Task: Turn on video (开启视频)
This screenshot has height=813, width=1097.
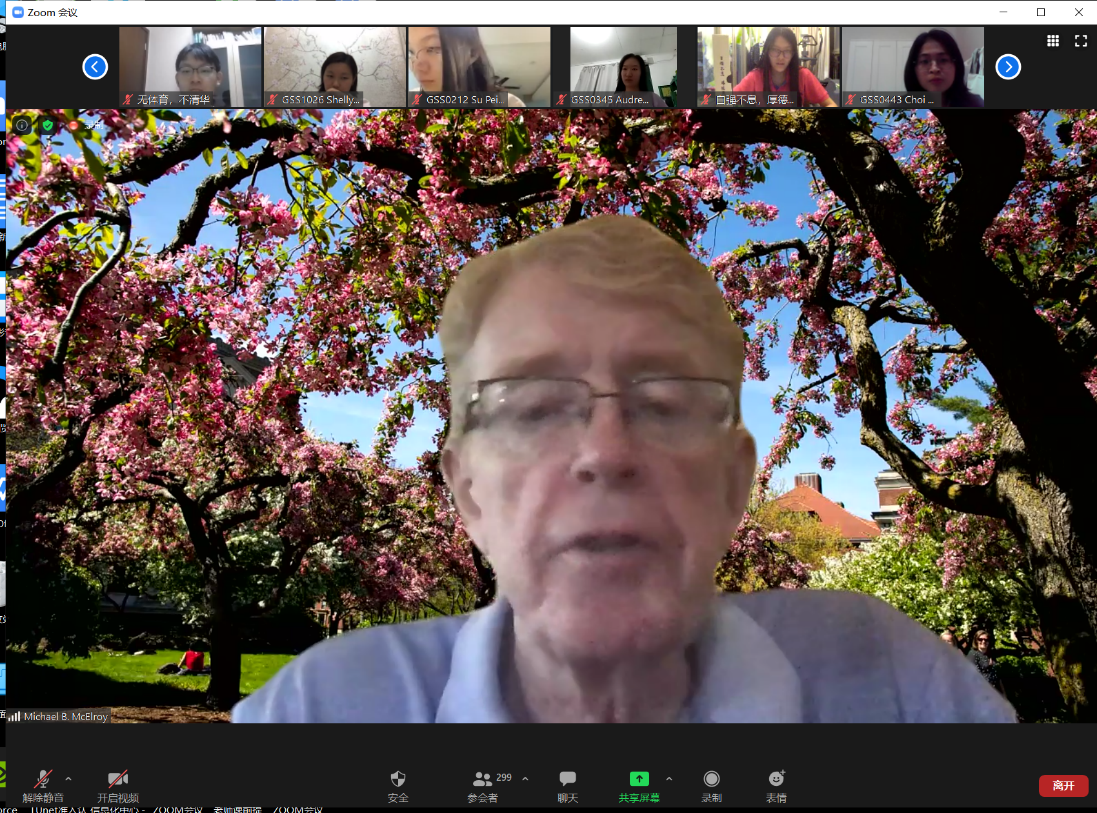Action: [118, 779]
